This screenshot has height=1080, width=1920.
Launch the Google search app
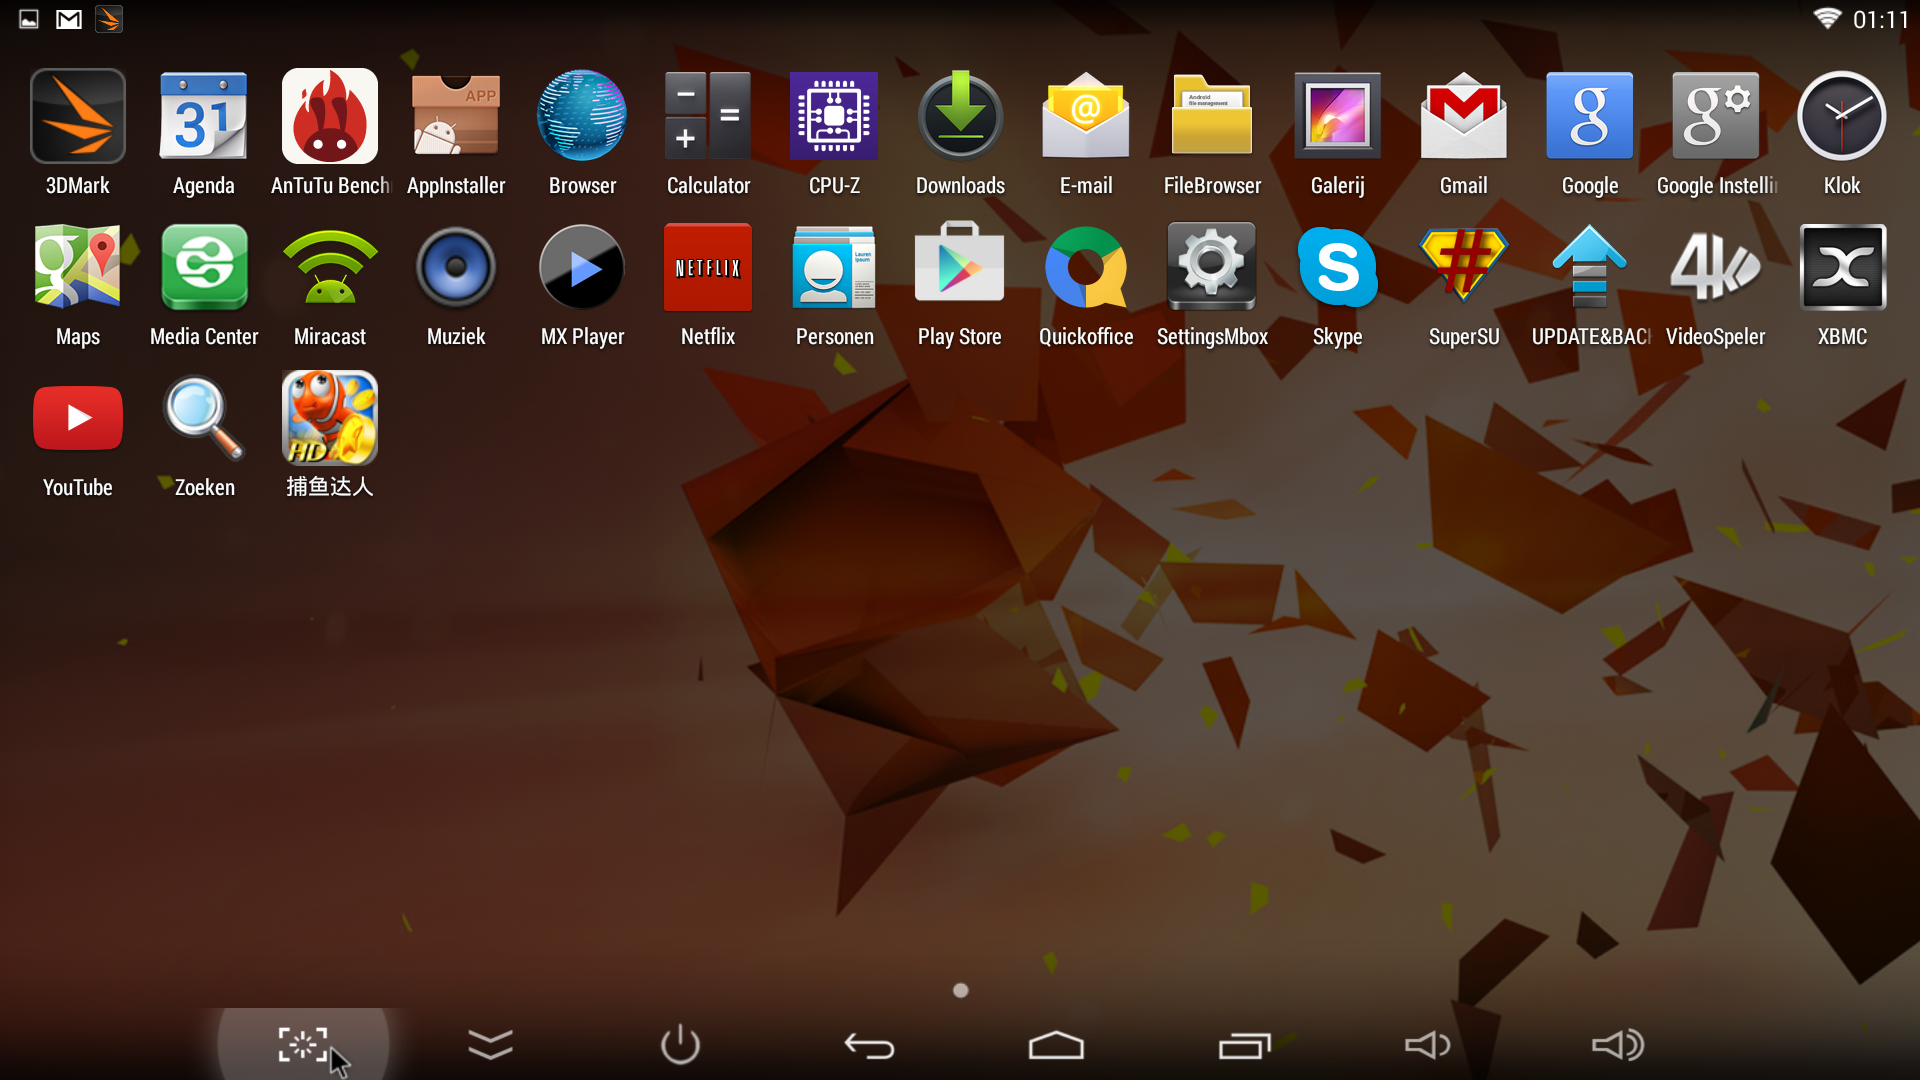1590,116
